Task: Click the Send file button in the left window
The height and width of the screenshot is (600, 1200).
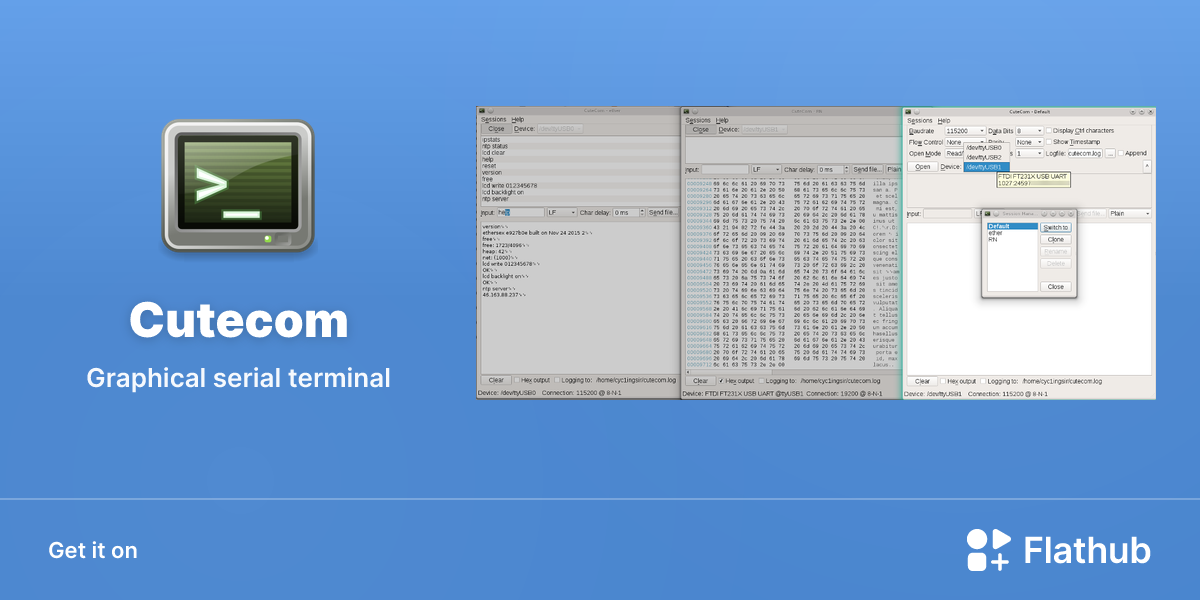Action: tap(662, 212)
